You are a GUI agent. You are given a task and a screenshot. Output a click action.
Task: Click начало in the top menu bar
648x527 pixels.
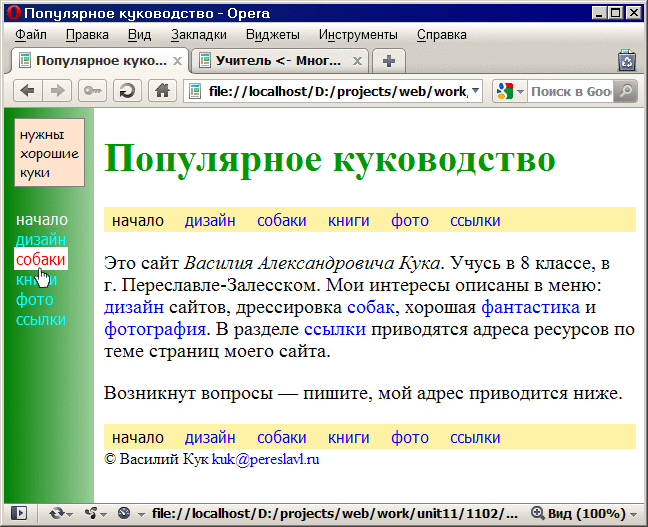click(x=138, y=220)
